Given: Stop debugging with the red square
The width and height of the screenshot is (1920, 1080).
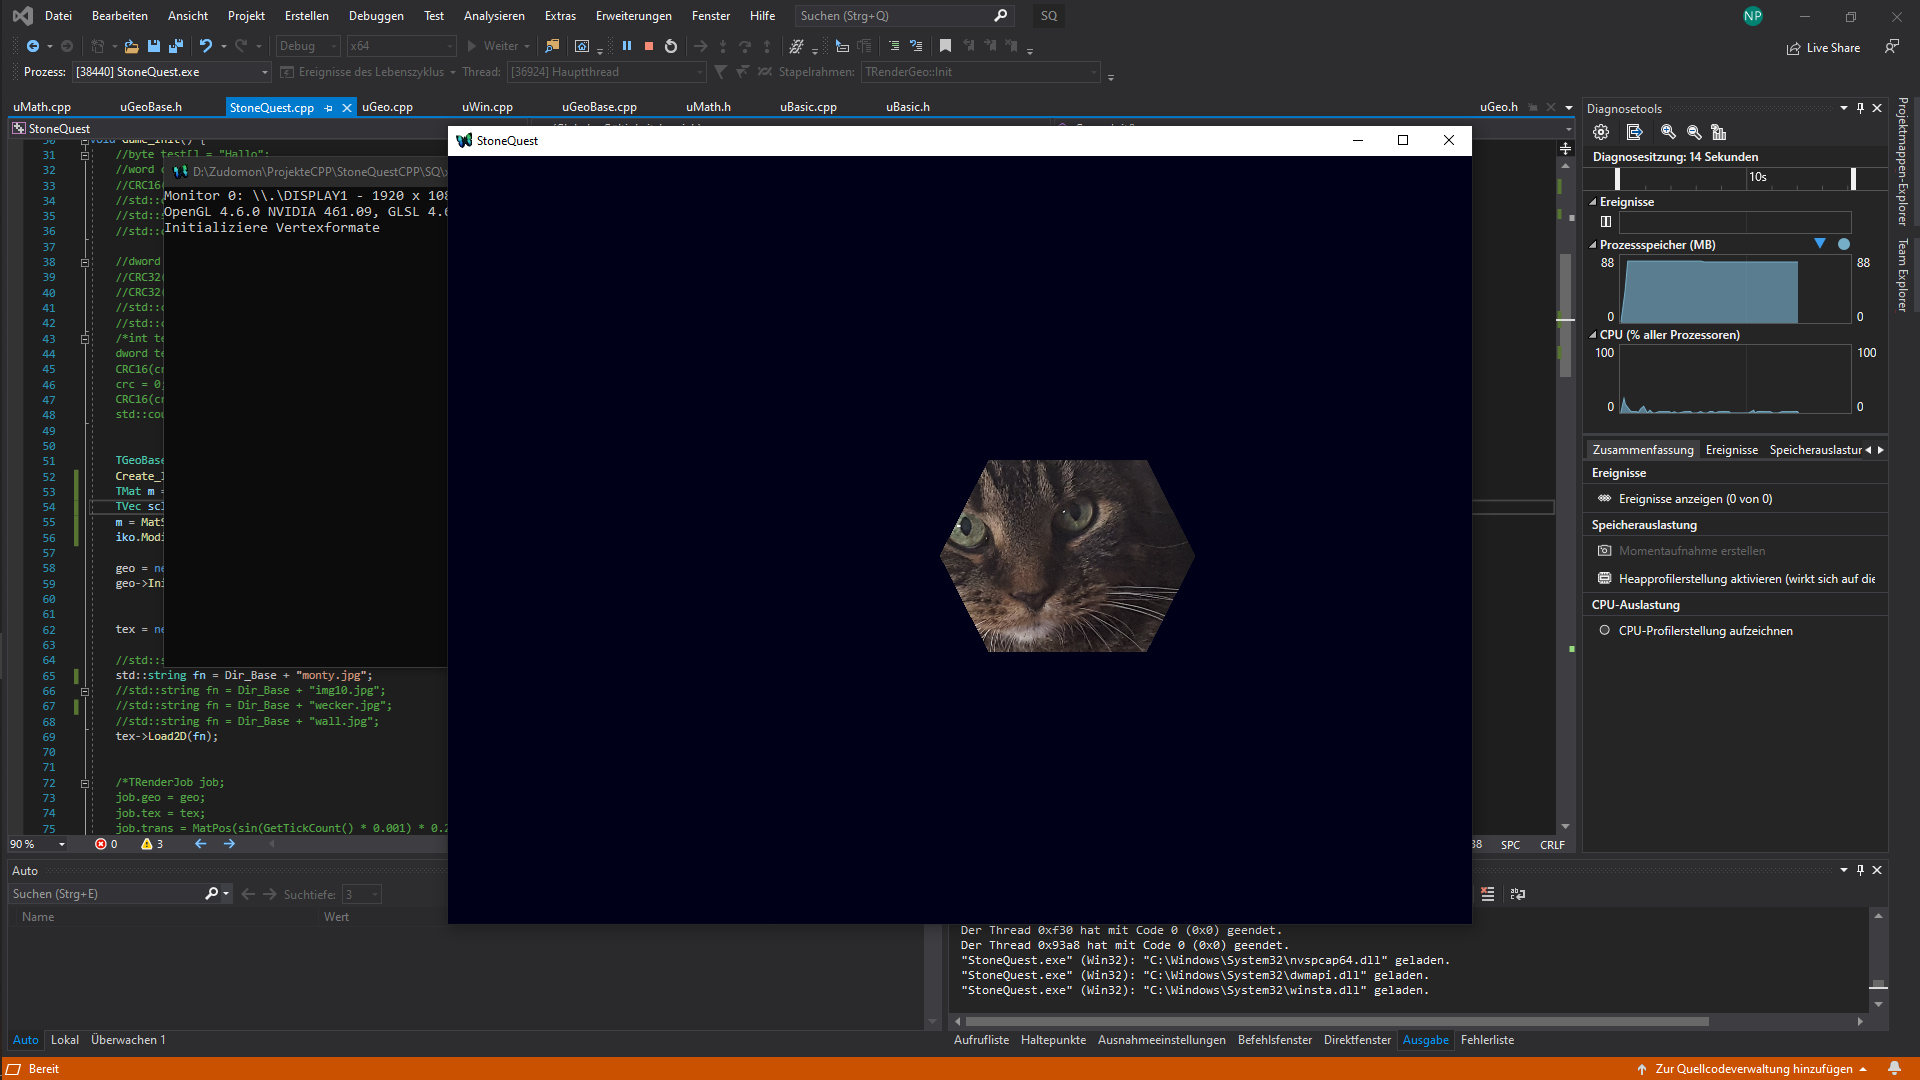Looking at the screenshot, I should [x=649, y=46].
